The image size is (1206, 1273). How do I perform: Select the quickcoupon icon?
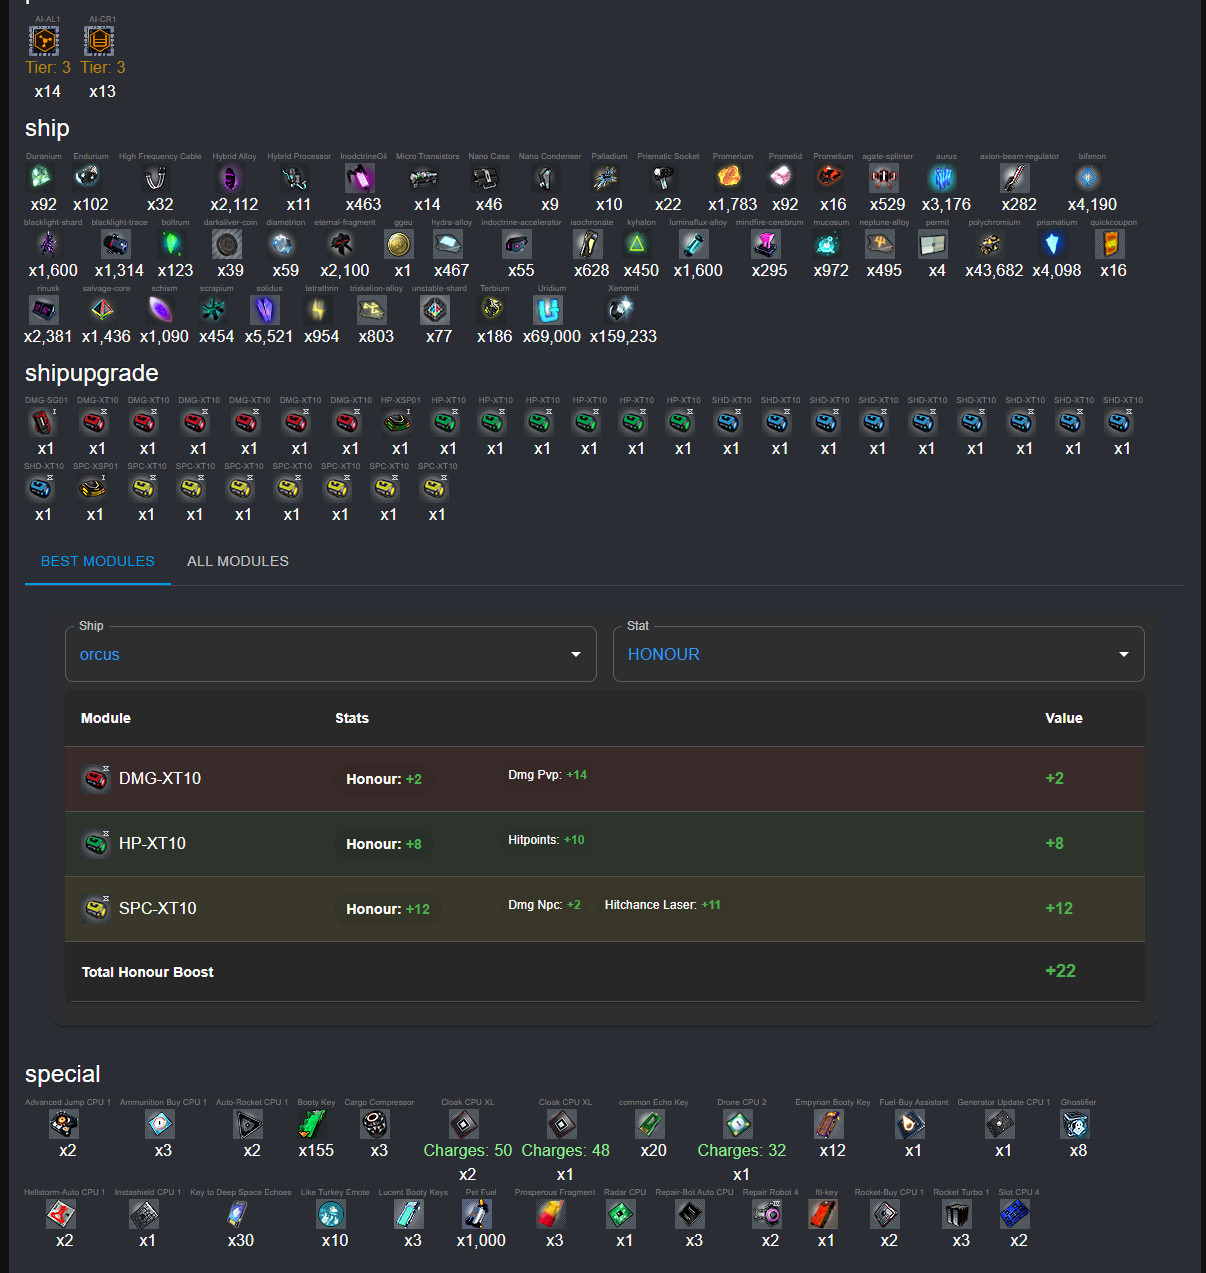pyautogui.click(x=1110, y=244)
